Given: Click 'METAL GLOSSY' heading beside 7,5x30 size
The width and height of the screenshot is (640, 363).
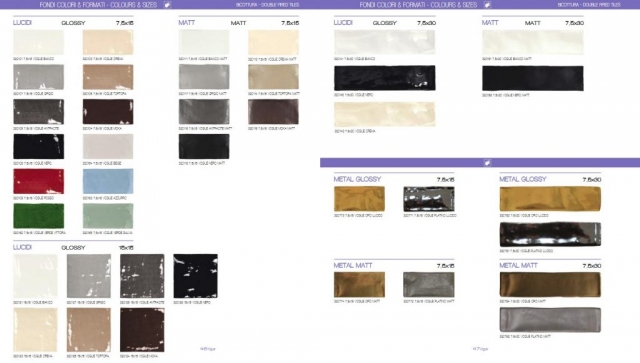Looking at the screenshot, I should coord(523,179).
